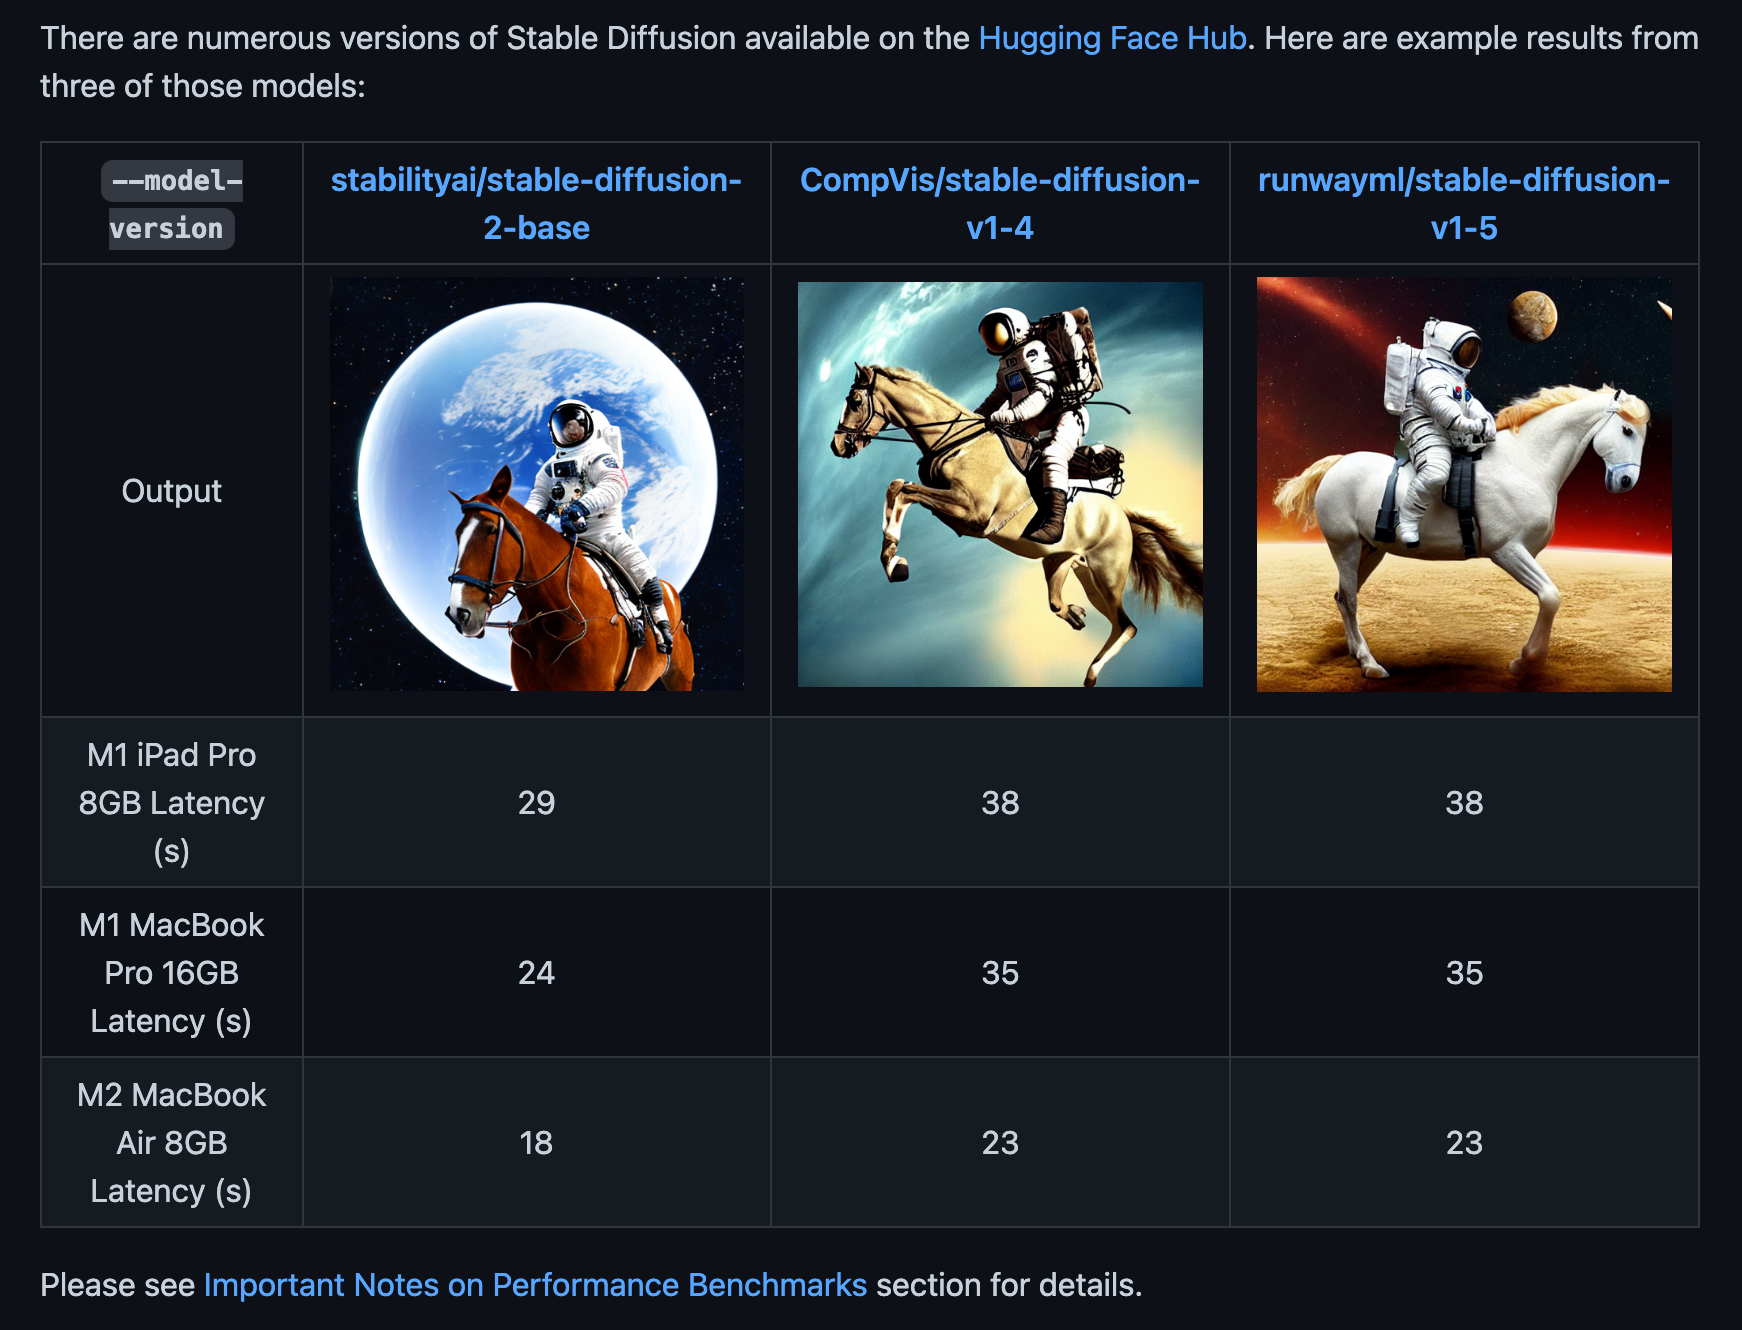Click CompVis v1-4 MacBook Air latency 23
The image size is (1742, 1330).
point(1000,1142)
